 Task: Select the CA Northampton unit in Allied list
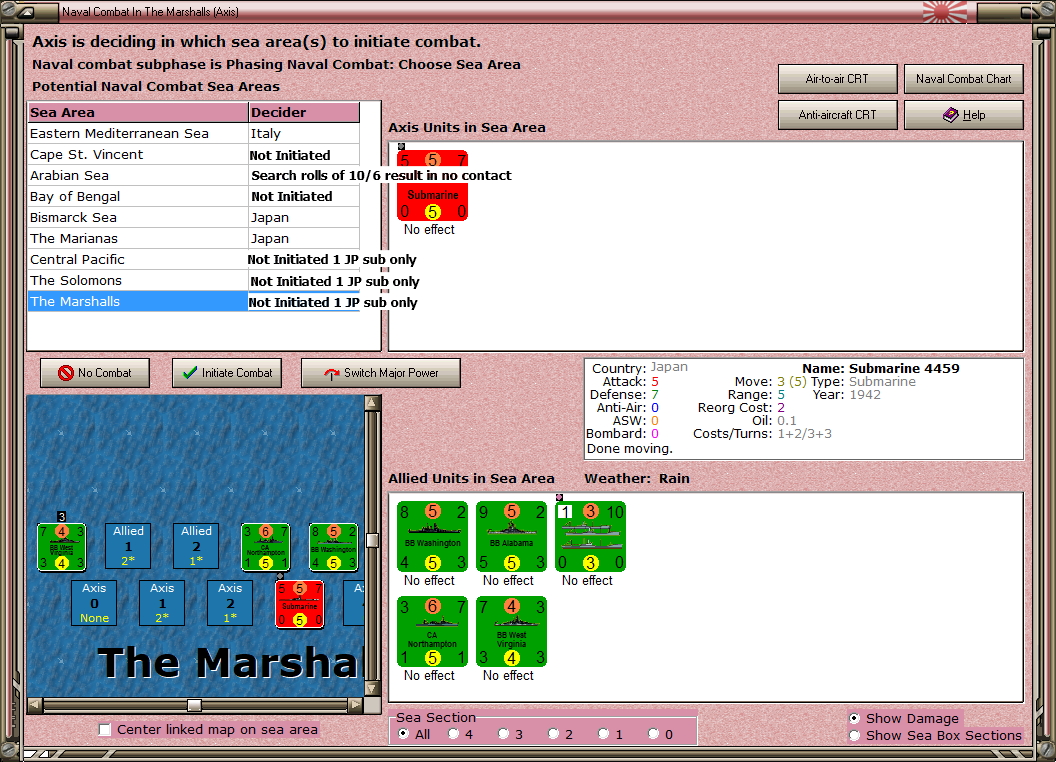(432, 631)
